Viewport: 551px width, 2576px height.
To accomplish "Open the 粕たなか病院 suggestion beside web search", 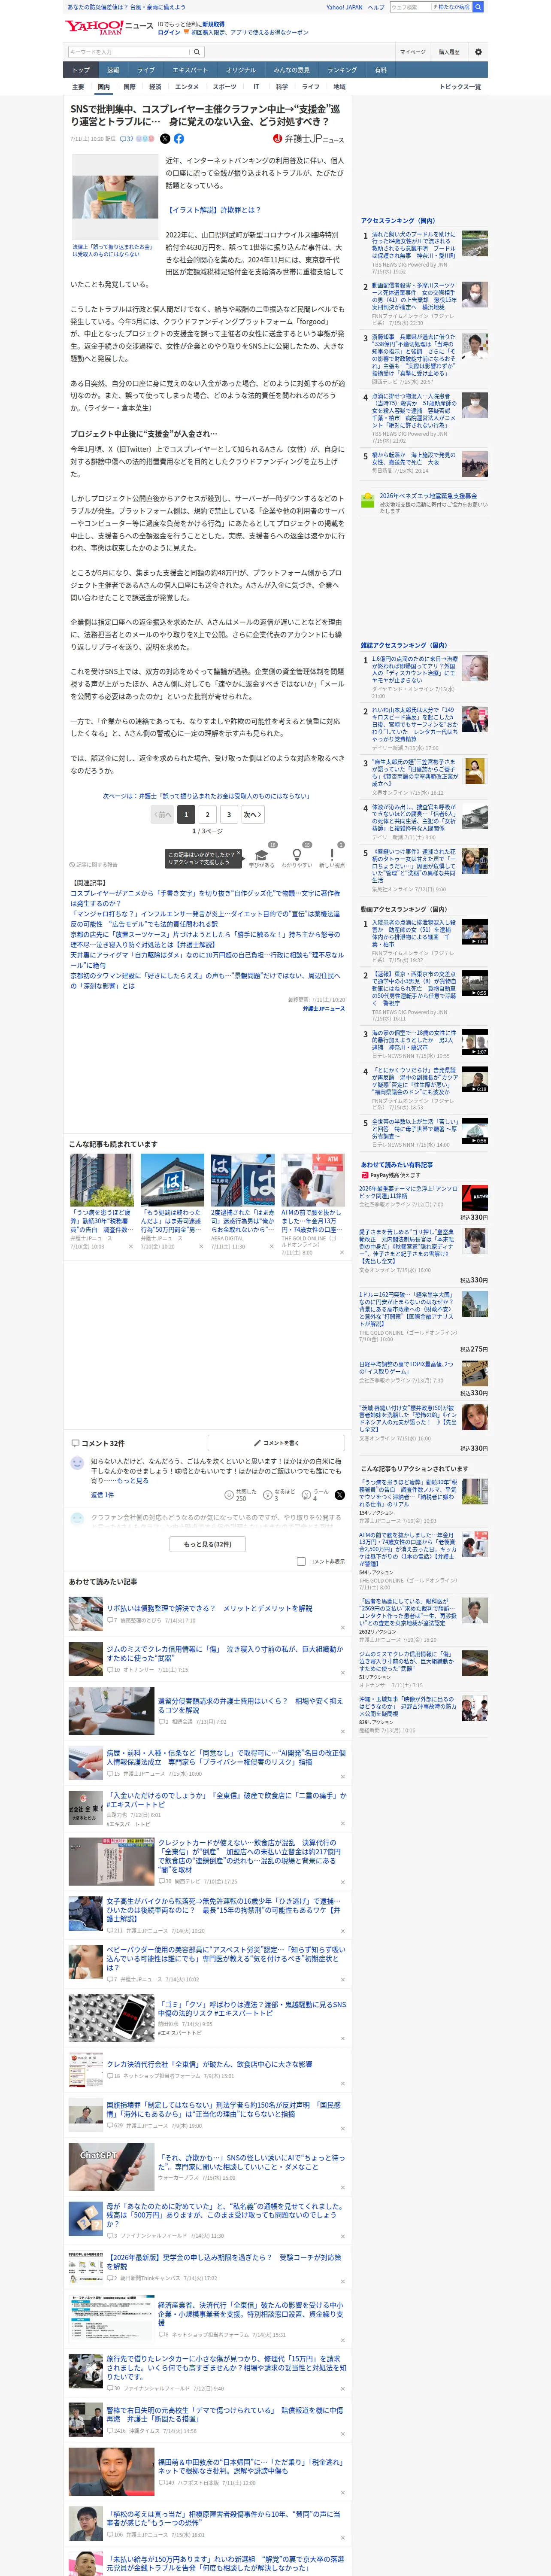I will click(x=451, y=7).
